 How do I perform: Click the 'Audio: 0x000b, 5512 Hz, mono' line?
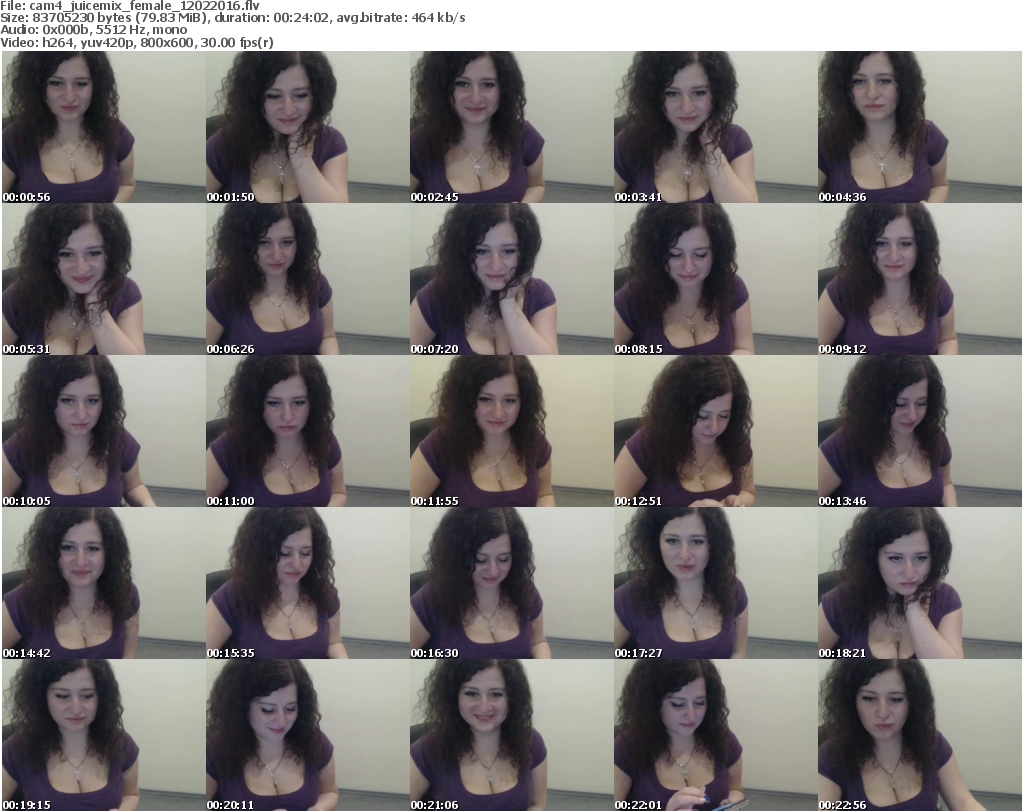point(93,30)
